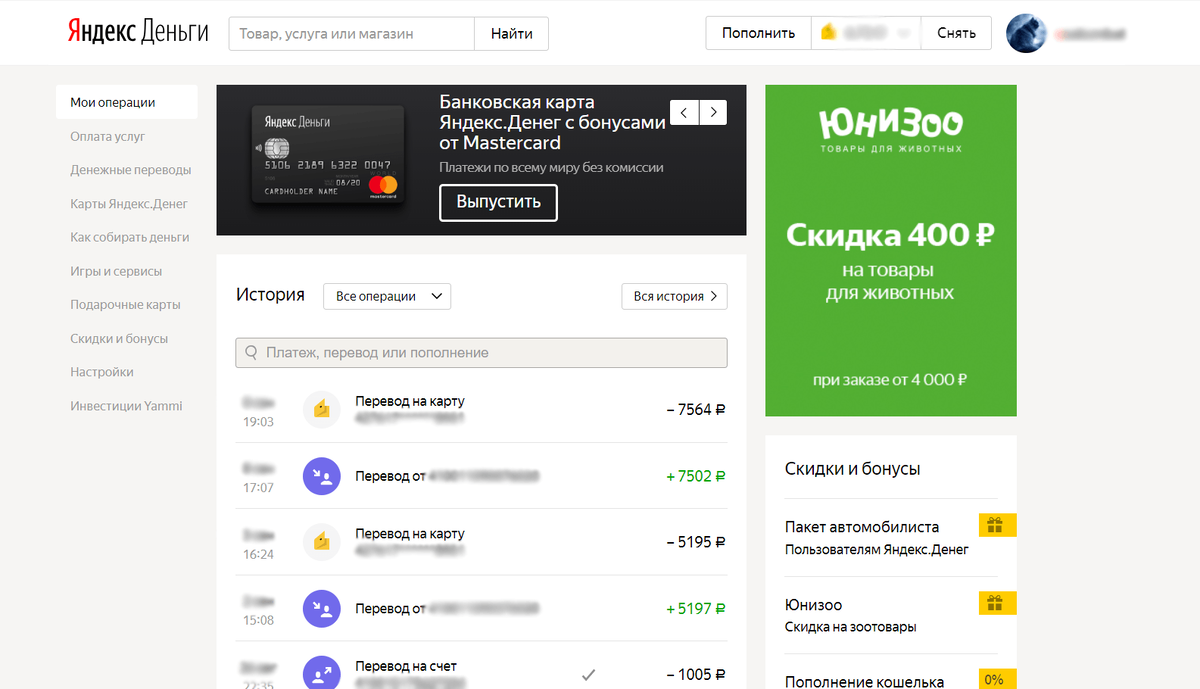Image resolution: width=1200 pixels, height=689 pixels.
Task: Click banner title Банковская карта Яндекс.Денег
Action: (x=552, y=122)
